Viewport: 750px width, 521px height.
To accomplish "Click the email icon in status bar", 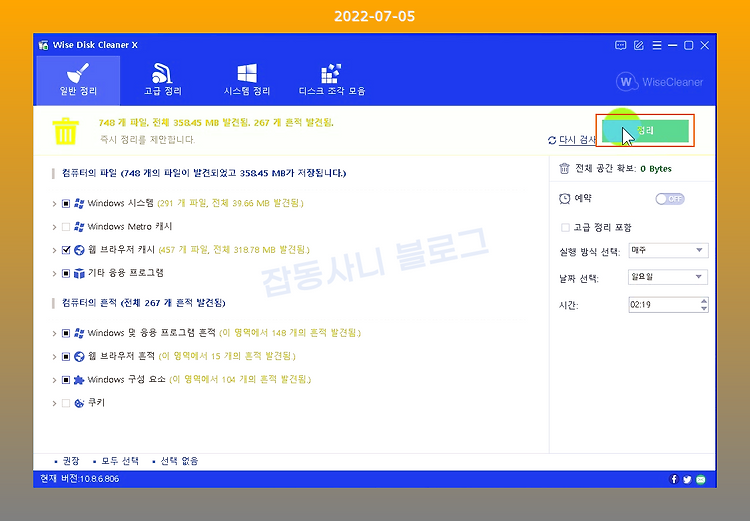I will pos(701,479).
